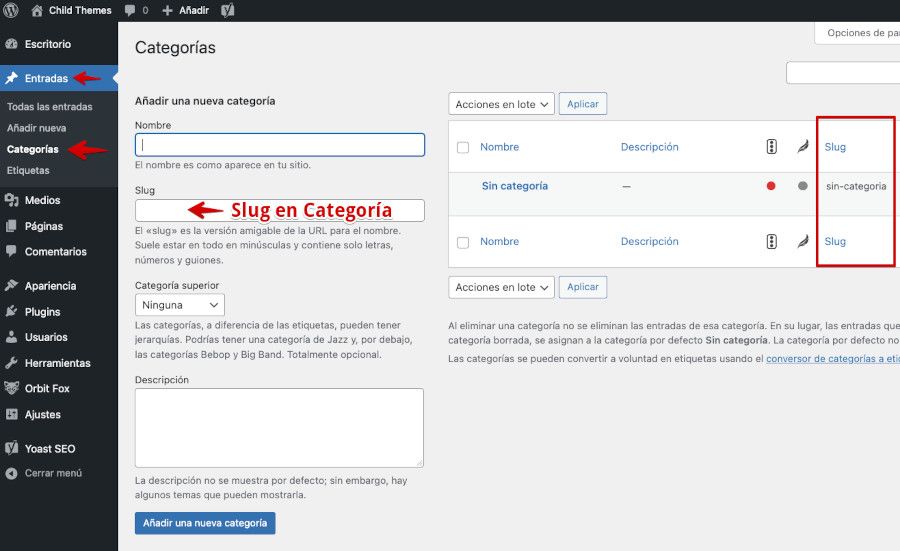Open Medios menu label
The image size is (900, 551).
click(42, 200)
